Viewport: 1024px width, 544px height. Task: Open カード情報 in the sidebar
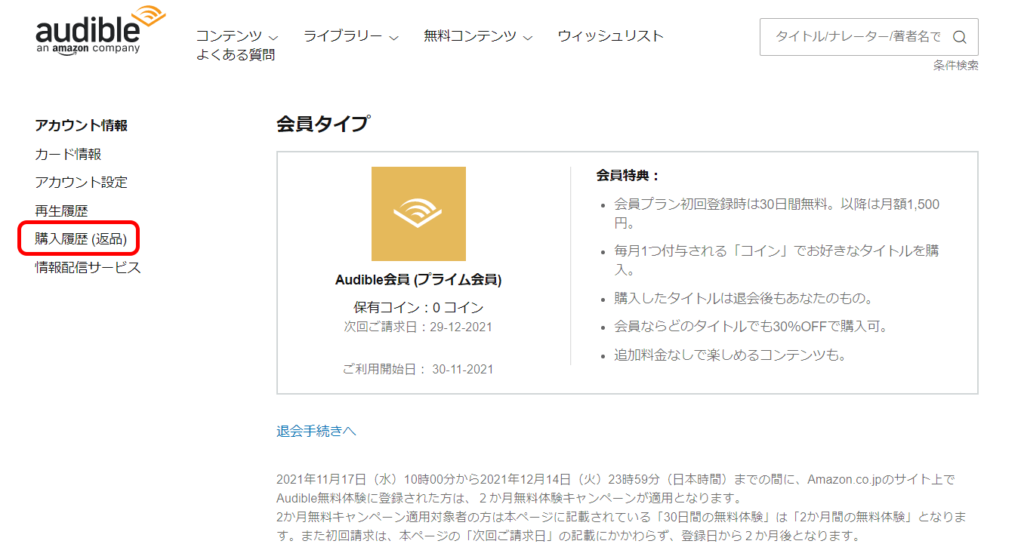point(68,154)
